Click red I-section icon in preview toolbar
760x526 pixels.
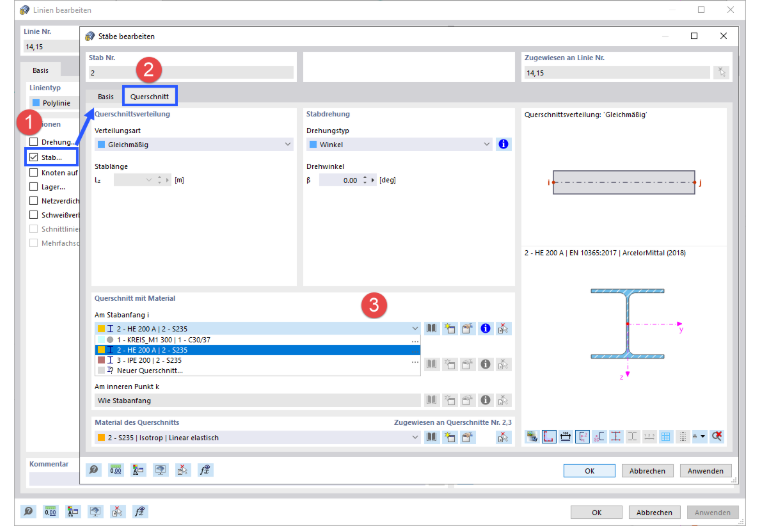(616, 436)
